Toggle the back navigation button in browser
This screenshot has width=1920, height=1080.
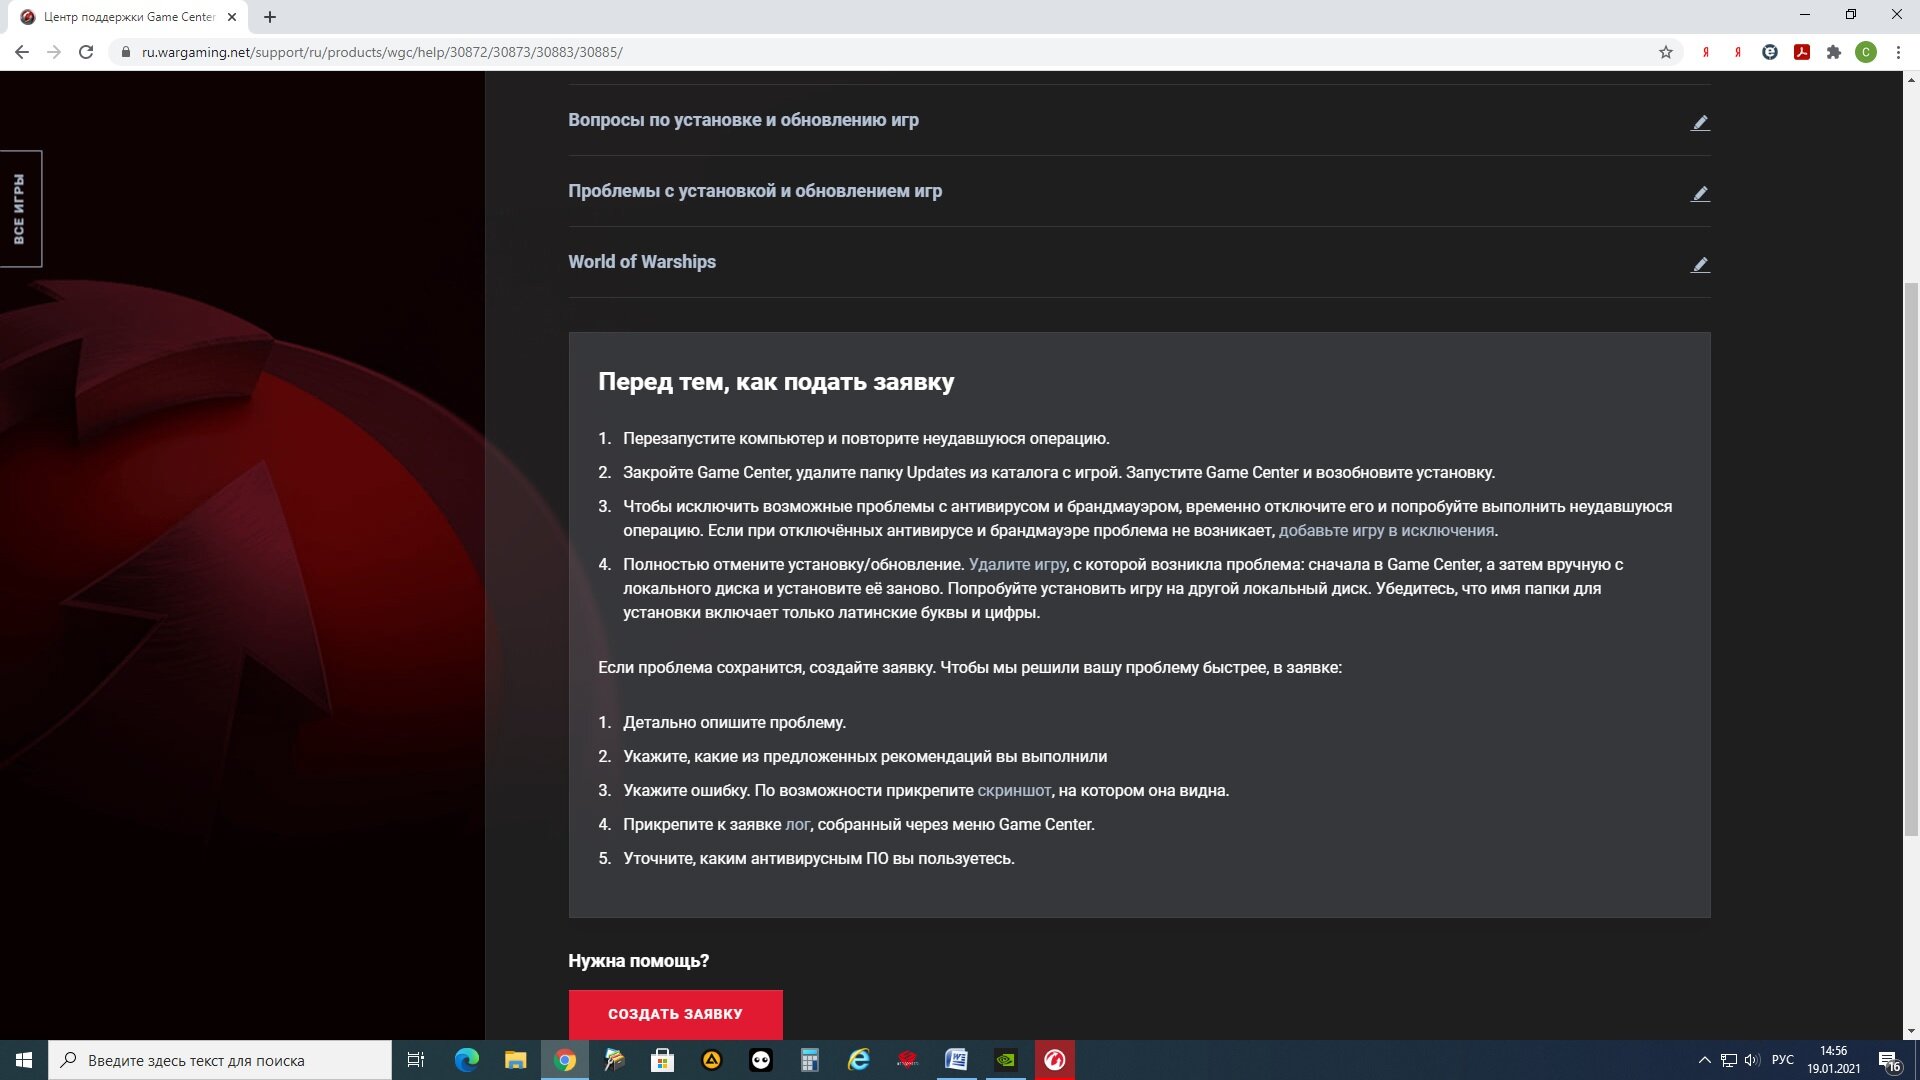tap(22, 51)
